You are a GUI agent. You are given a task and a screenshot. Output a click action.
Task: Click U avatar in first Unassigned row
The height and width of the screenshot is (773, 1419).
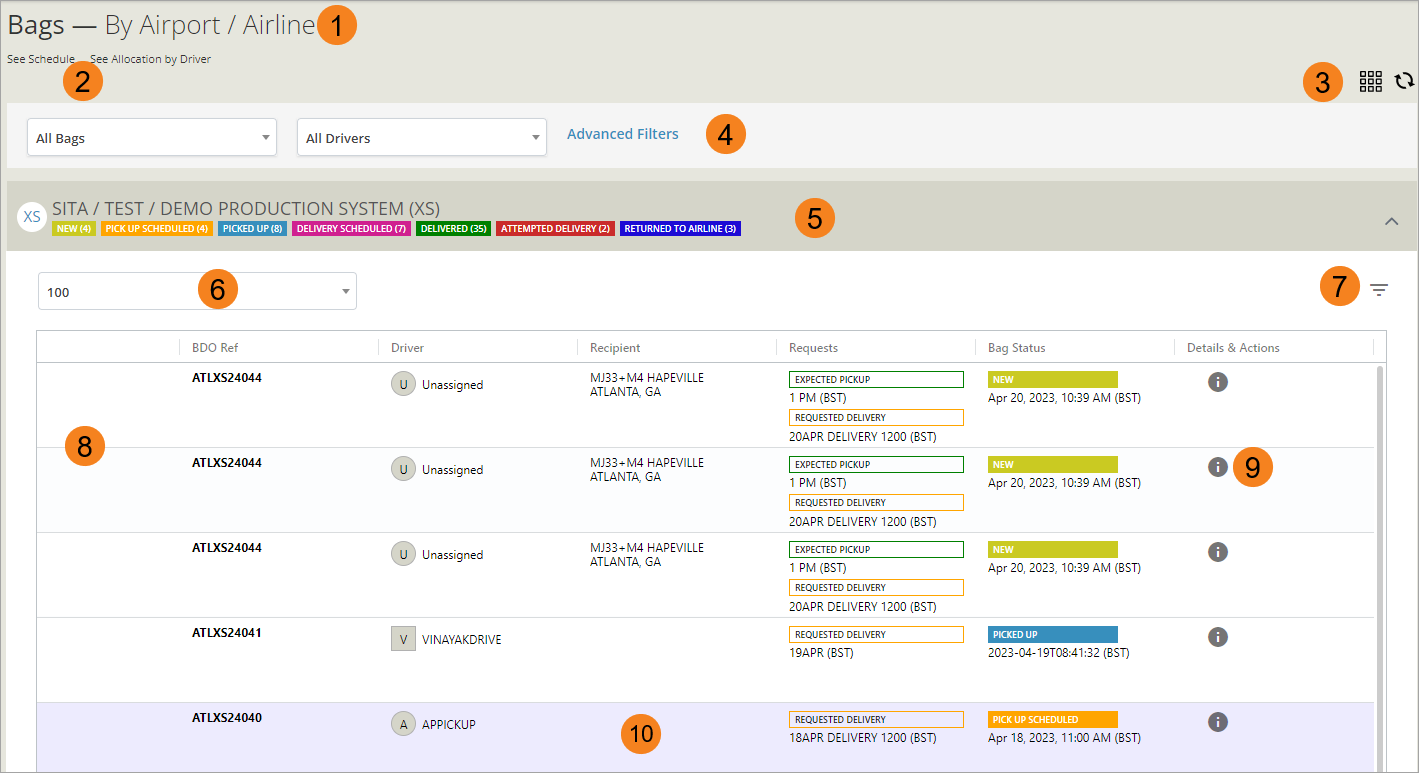[x=403, y=384]
